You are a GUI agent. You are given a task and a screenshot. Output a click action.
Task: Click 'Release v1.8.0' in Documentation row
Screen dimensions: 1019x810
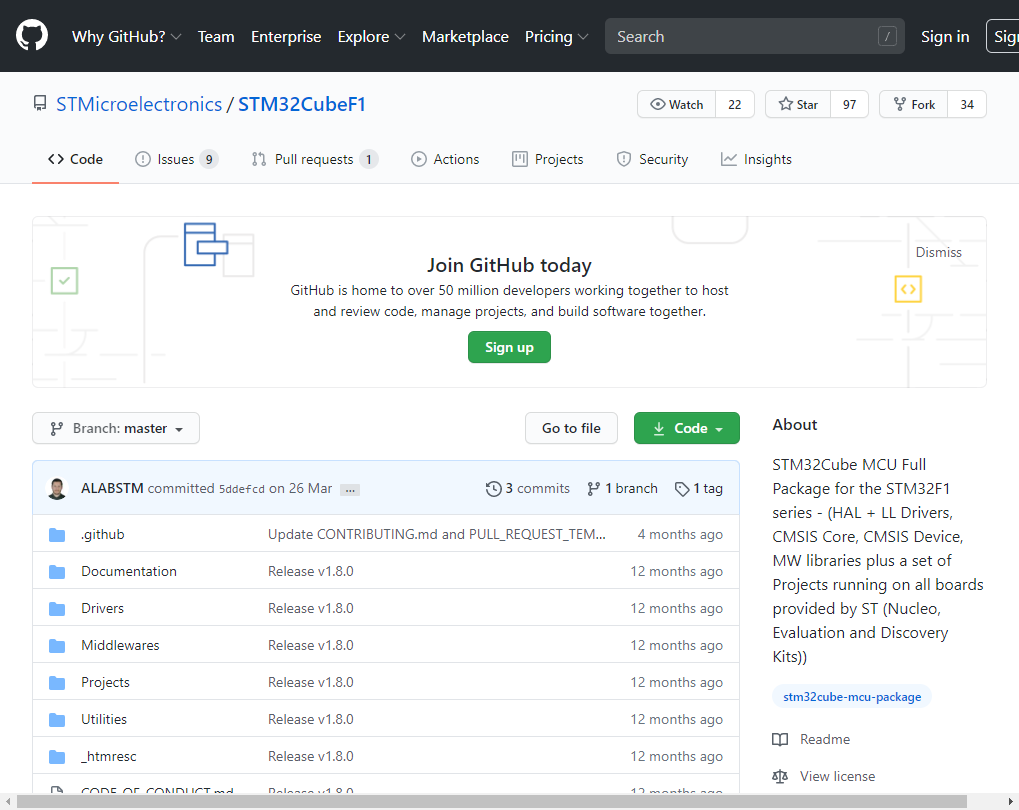[311, 571]
